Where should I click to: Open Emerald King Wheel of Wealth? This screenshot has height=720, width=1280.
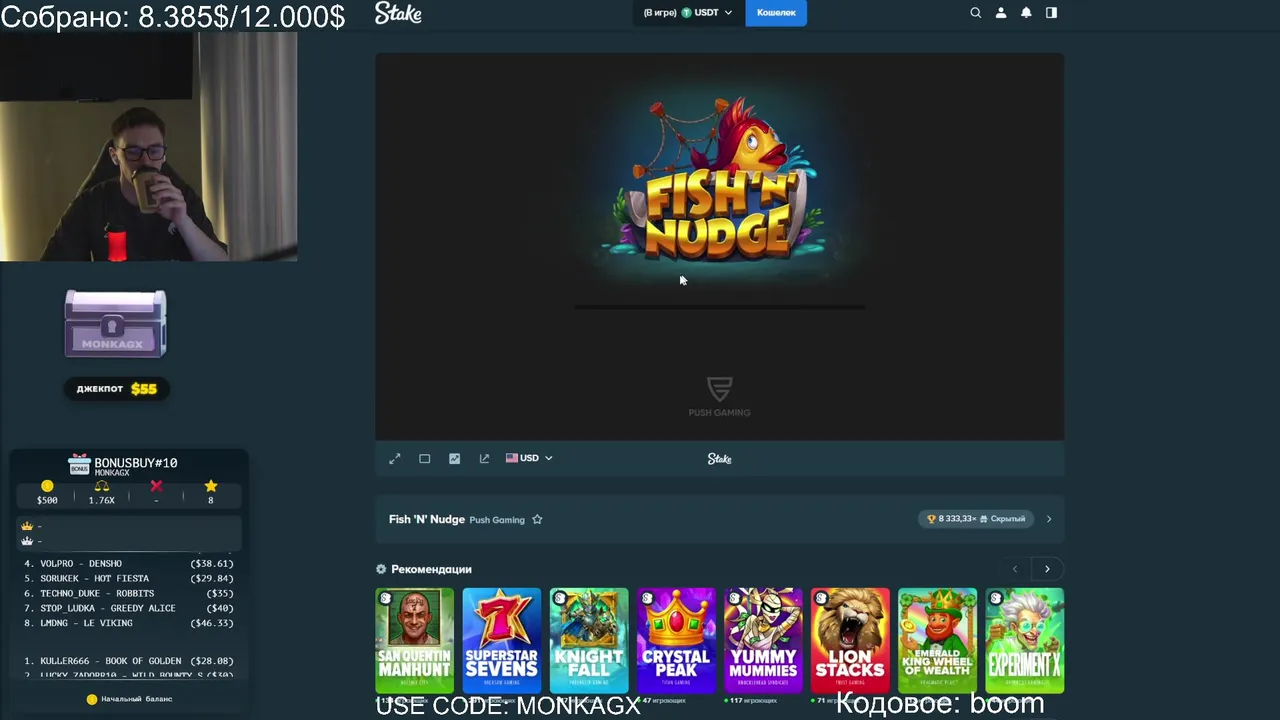pos(937,640)
